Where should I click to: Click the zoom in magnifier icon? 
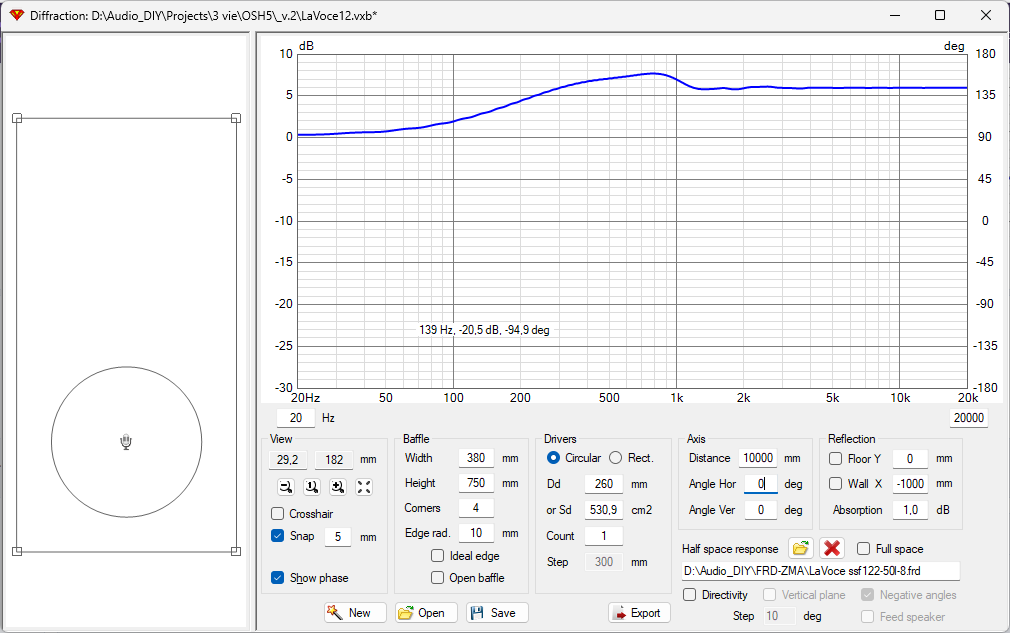point(338,487)
